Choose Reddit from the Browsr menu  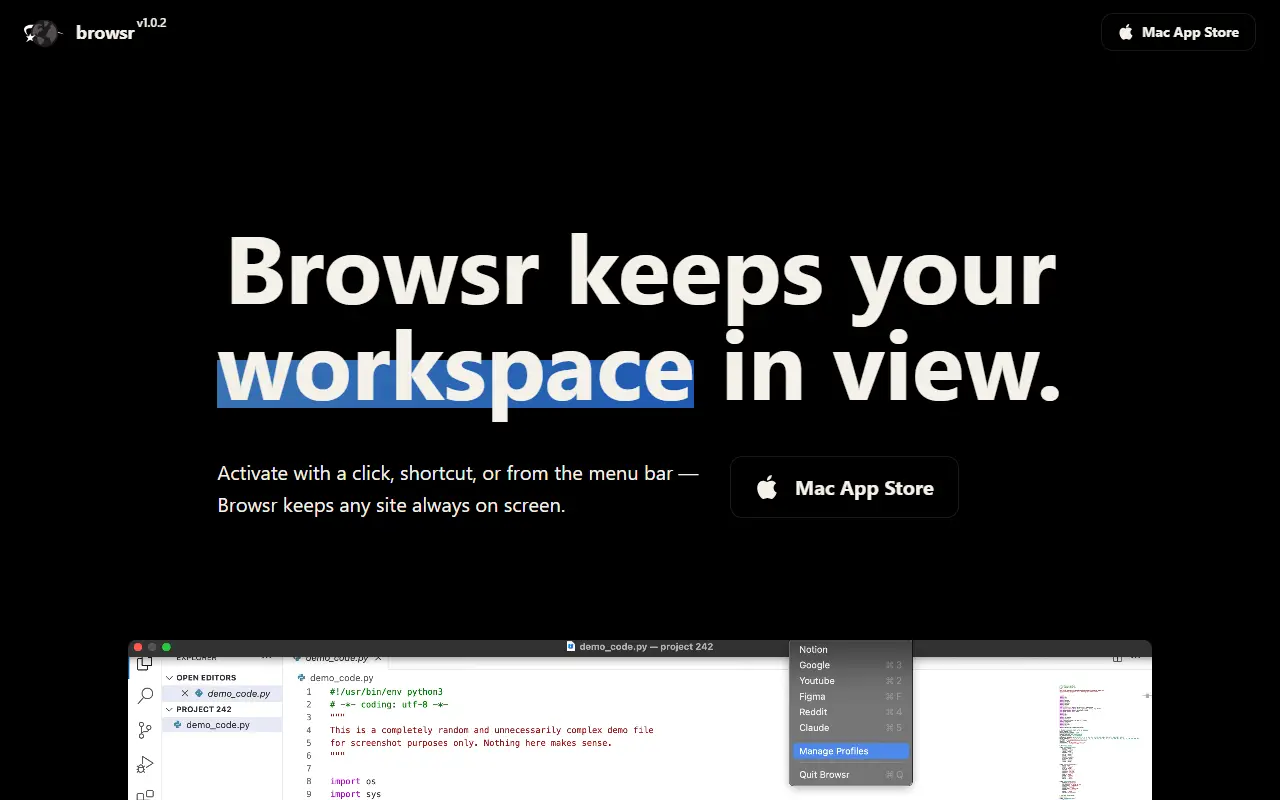850,712
